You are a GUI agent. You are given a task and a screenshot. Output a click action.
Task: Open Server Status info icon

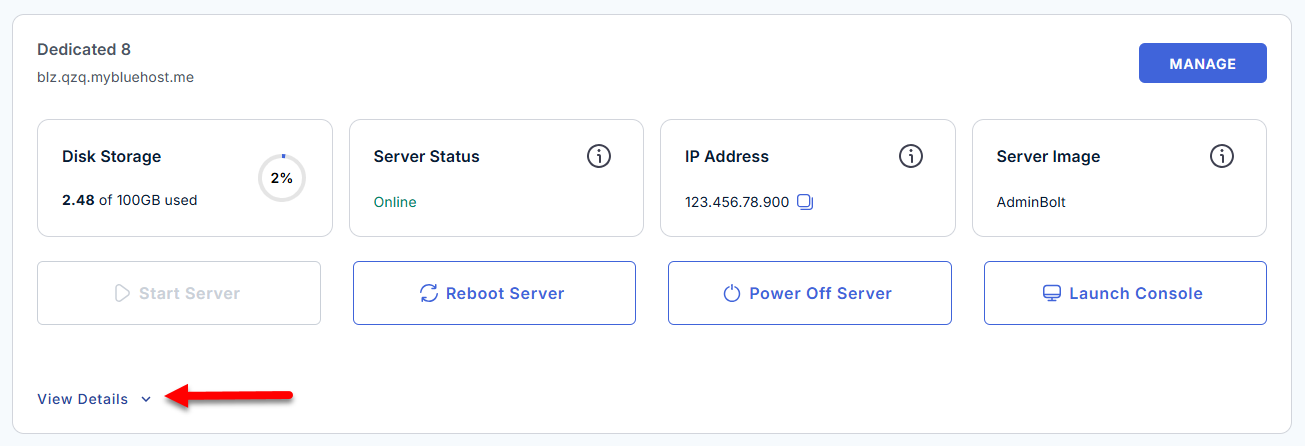[598, 156]
